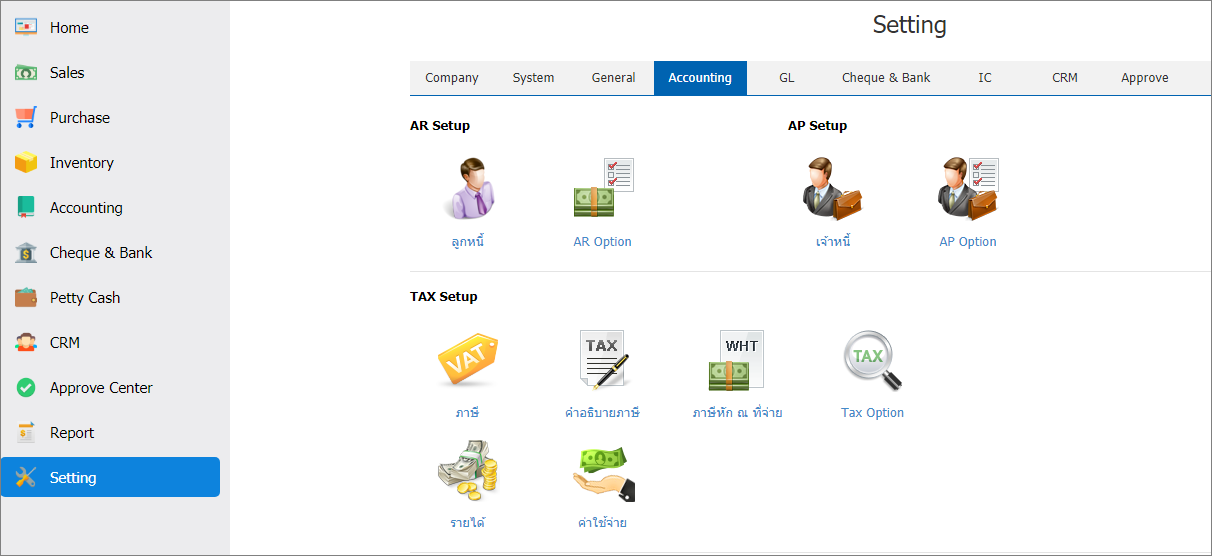This screenshot has height=556, width=1212.
Task: Open the เจ้าหนี้ creditor briefcase icon
Action: (x=833, y=189)
